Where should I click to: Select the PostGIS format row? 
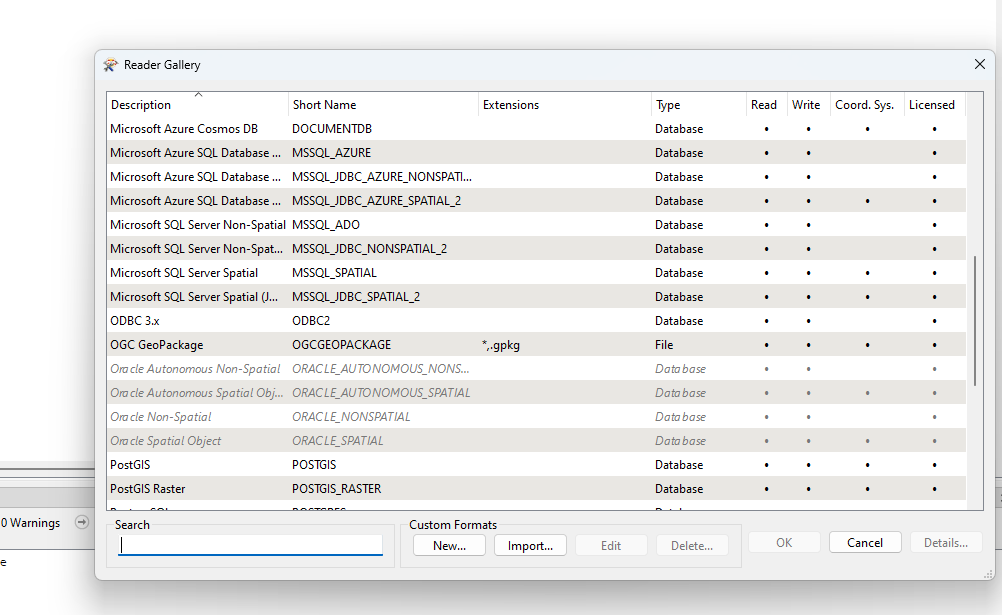(x=536, y=464)
